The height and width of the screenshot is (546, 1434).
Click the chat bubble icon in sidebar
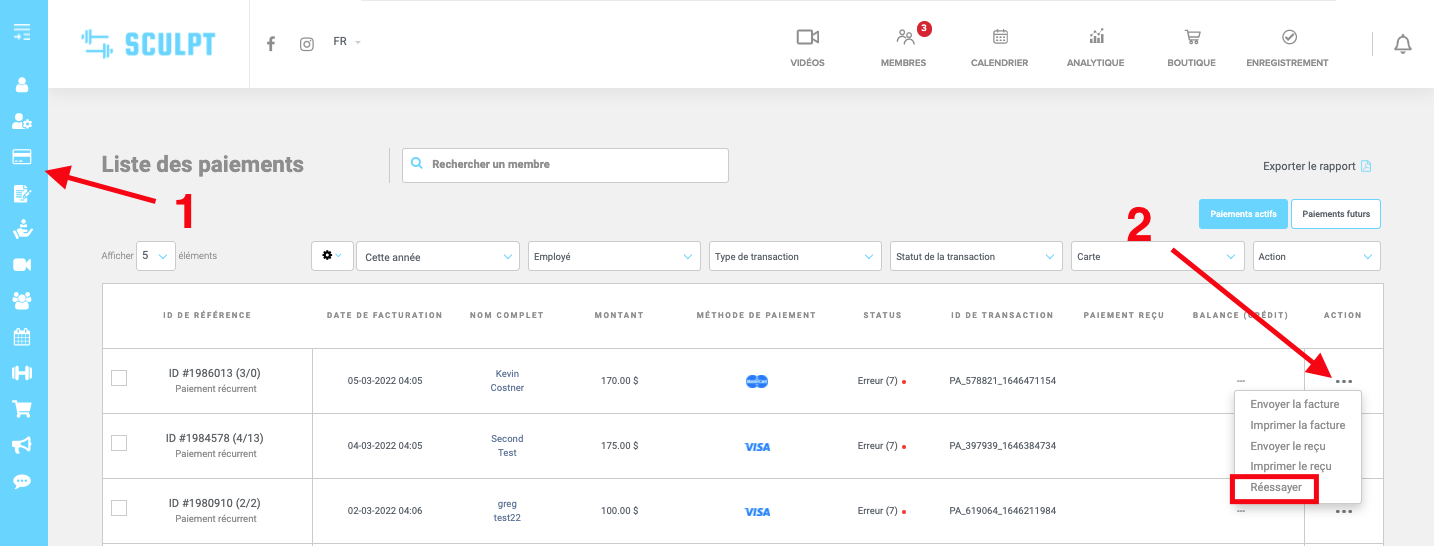click(21, 481)
